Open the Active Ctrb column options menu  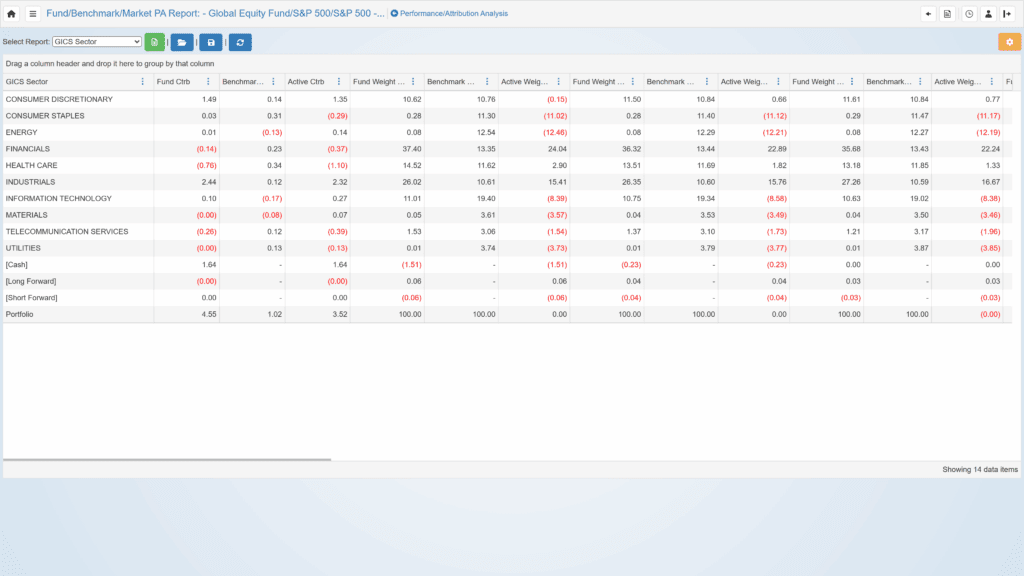pos(341,82)
